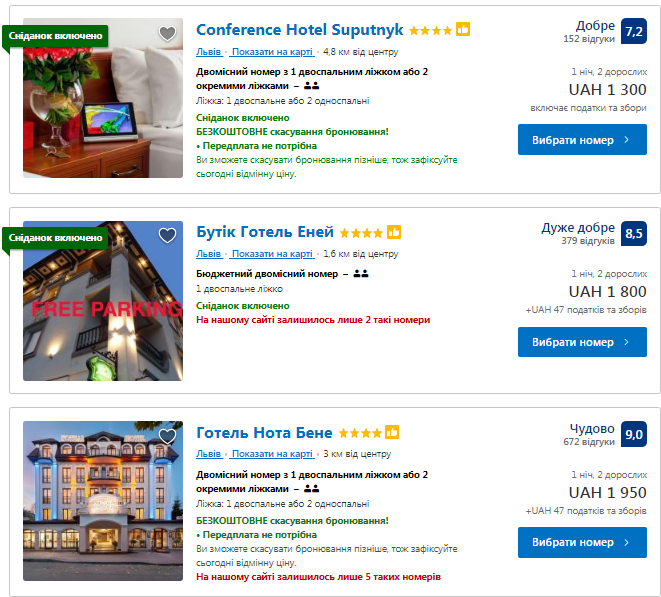
Task: Click the 7,2 rating score badge
Action: click(x=634, y=32)
